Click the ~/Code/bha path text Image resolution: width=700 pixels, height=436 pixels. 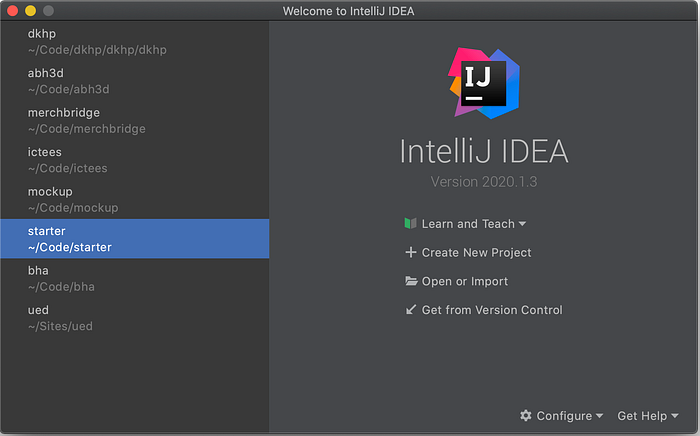click(x=61, y=287)
